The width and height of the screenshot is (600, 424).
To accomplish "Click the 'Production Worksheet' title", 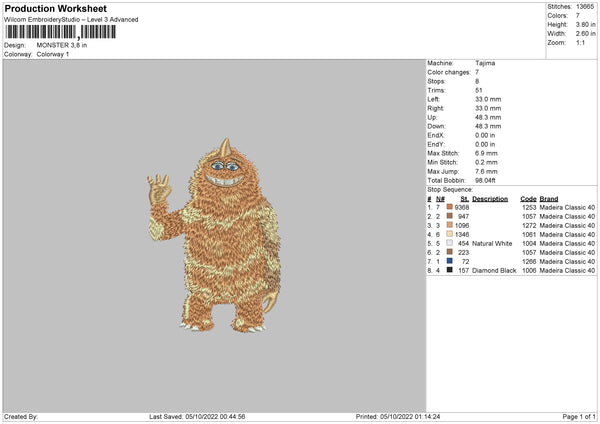I will click(55, 8).
